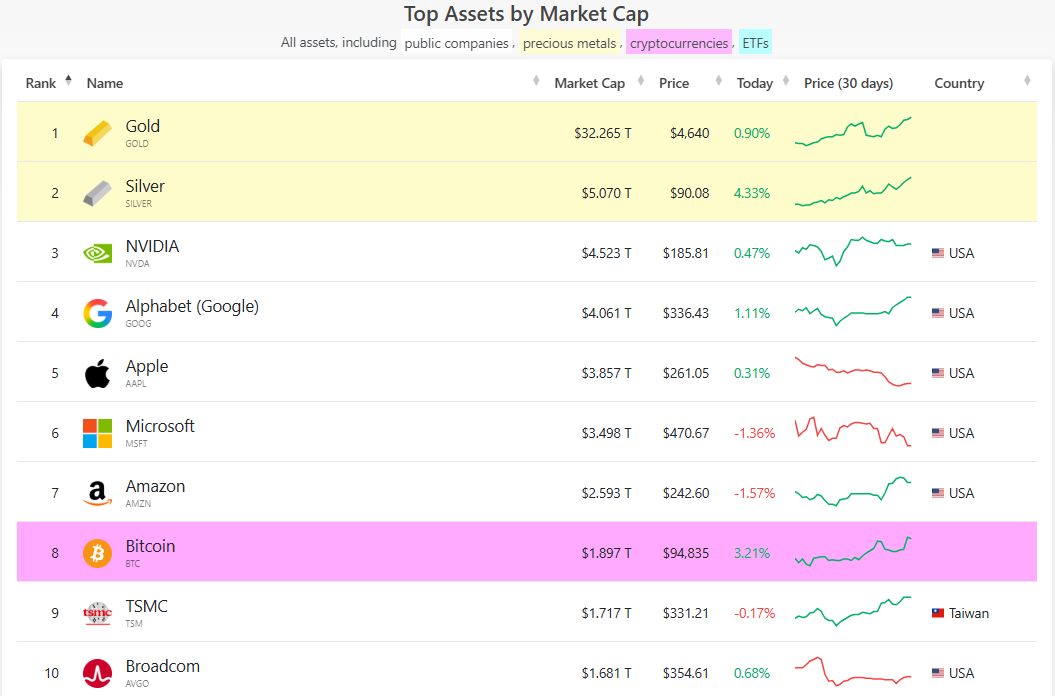Sort table by Market Cap column
This screenshot has height=696, width=1055.
click(589, 83)
